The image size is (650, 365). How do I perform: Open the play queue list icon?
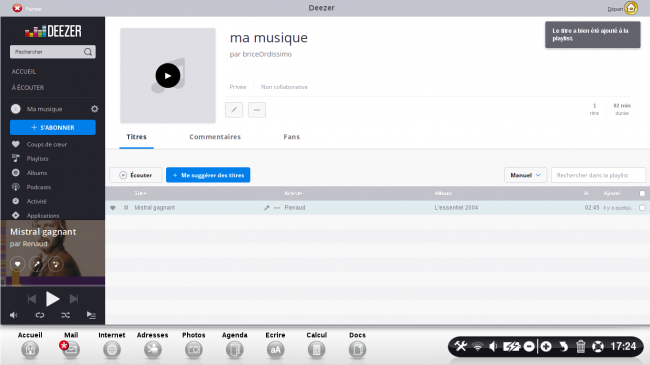click(x=91, y=315)
